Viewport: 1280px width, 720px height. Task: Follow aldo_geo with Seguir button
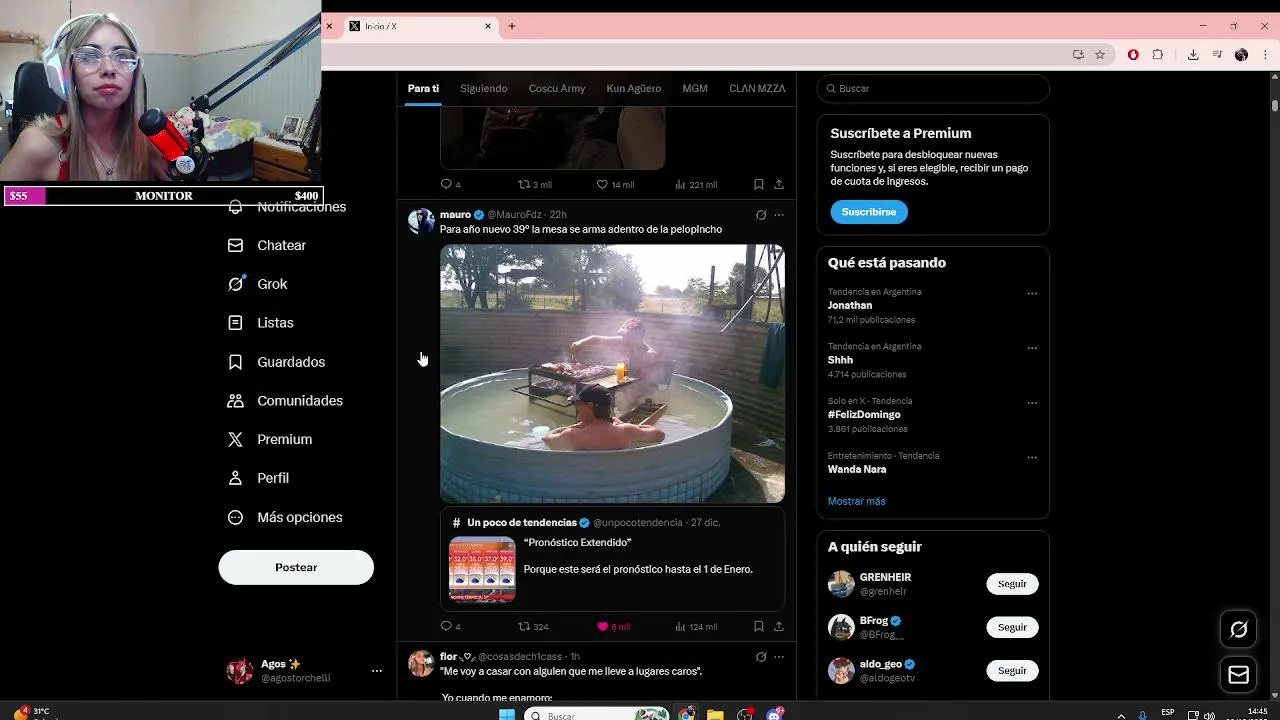pos(1012,671)
